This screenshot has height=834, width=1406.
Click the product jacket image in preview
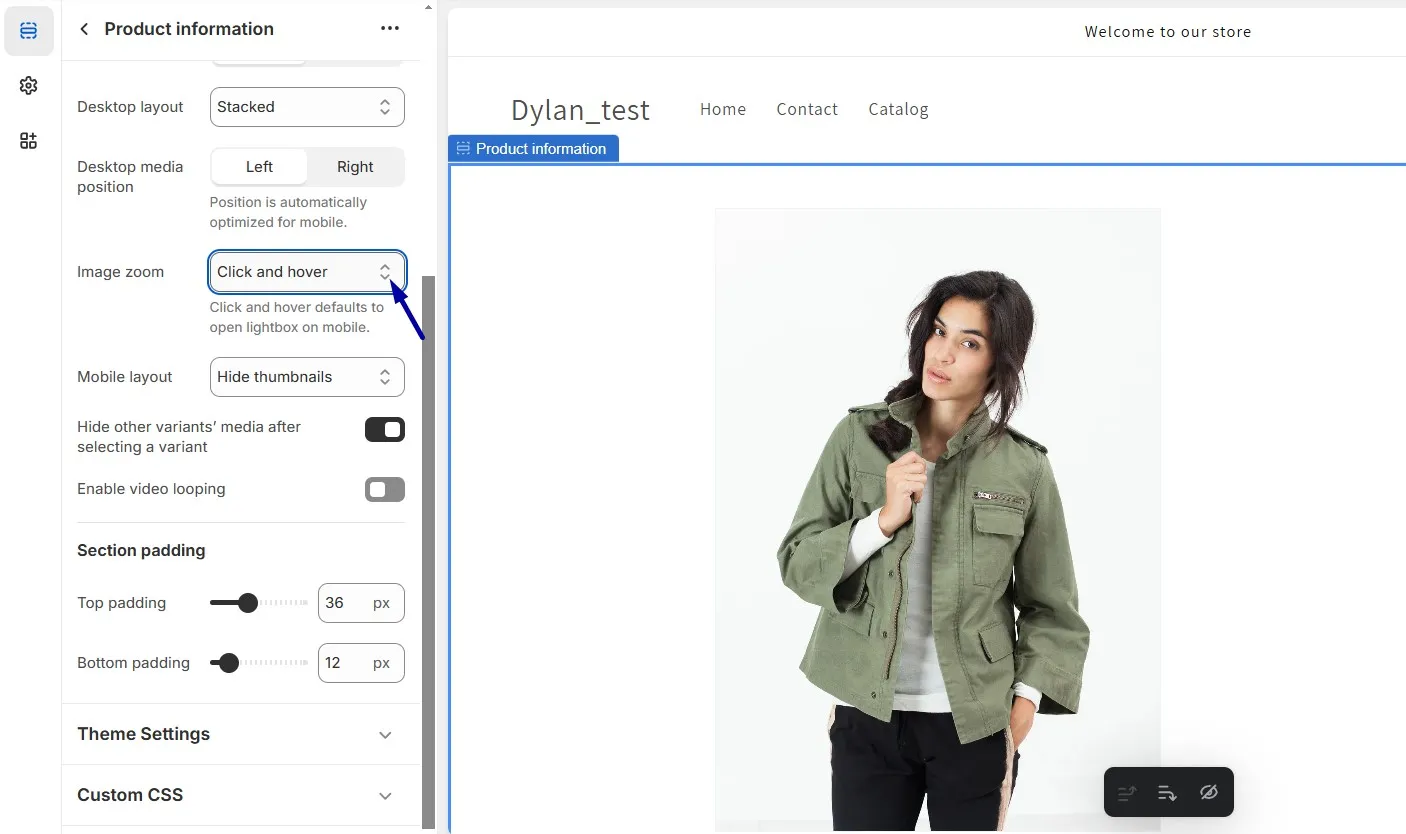click(937, 520)
